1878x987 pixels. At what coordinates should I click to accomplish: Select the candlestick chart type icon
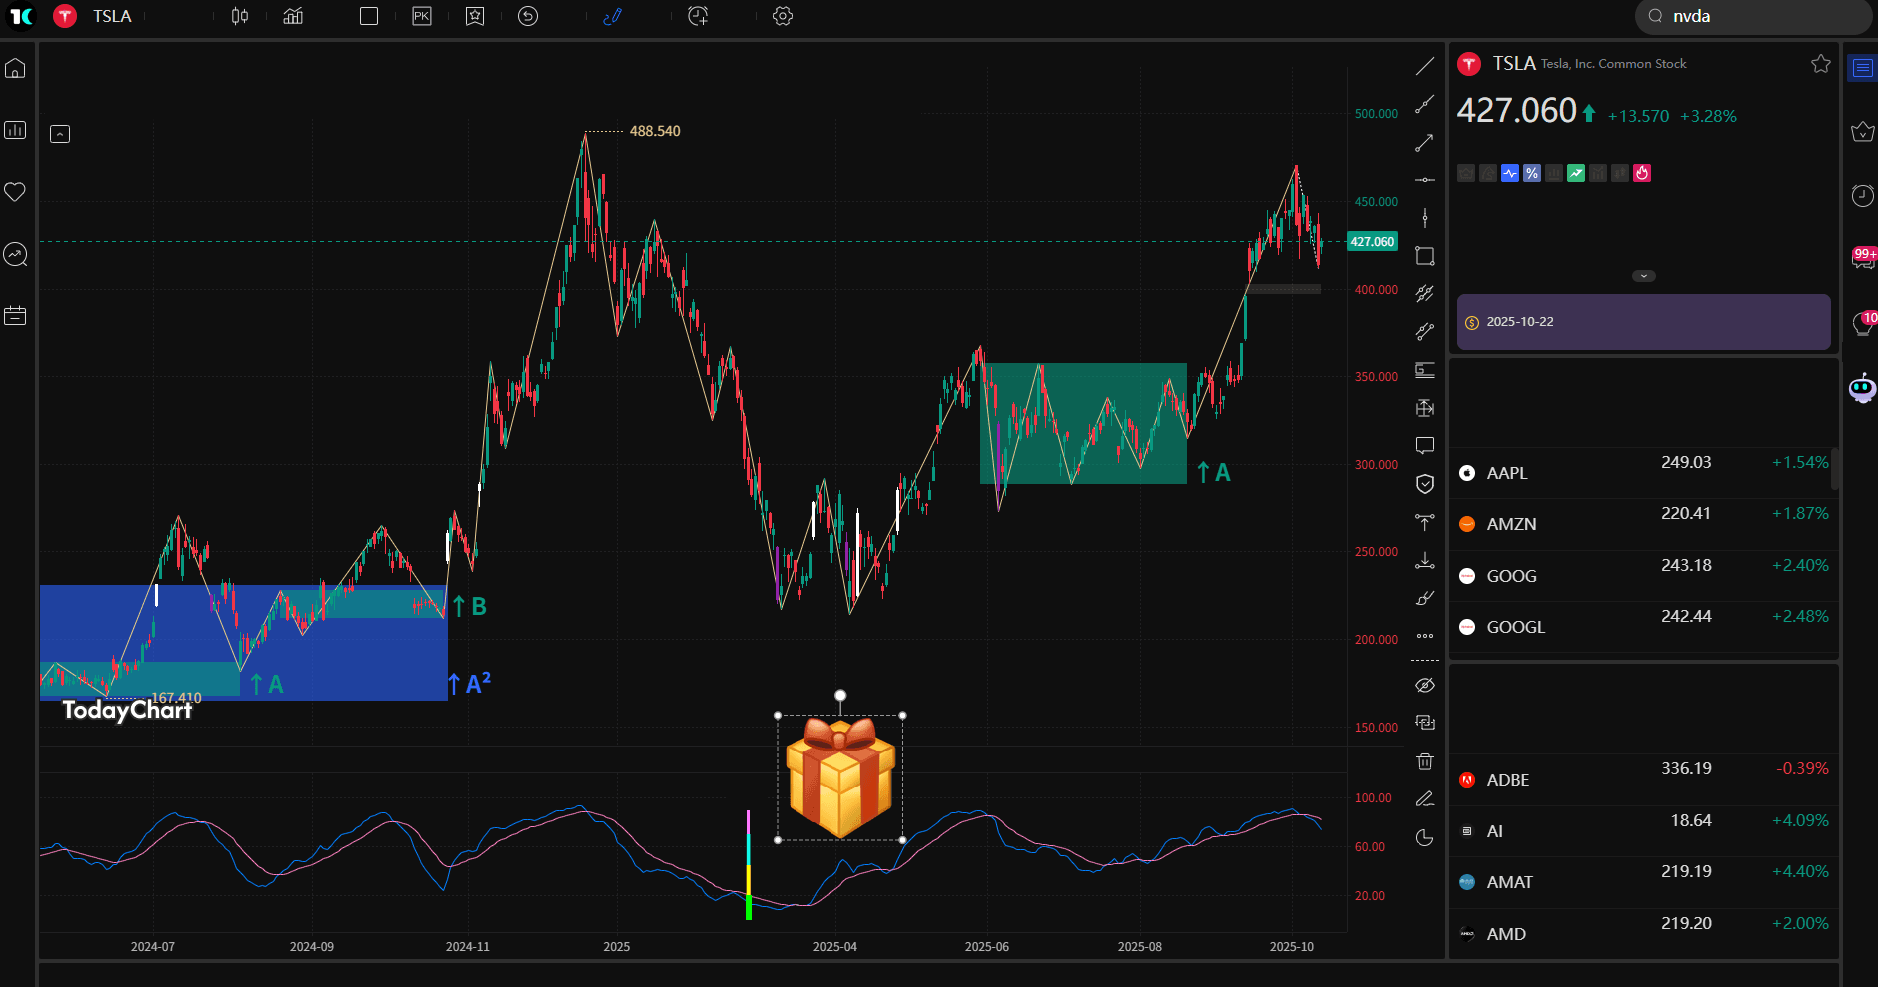point(240,16)
